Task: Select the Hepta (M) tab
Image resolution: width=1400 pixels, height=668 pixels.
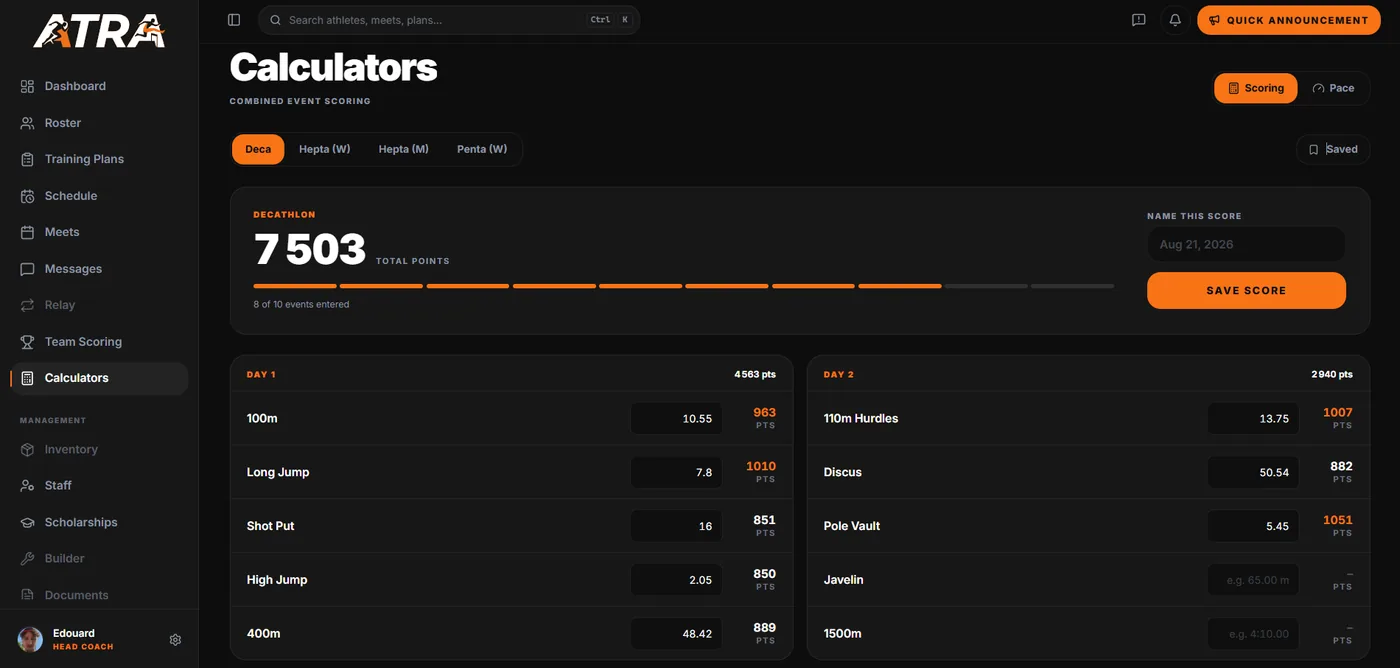Action: coord(404,150)
